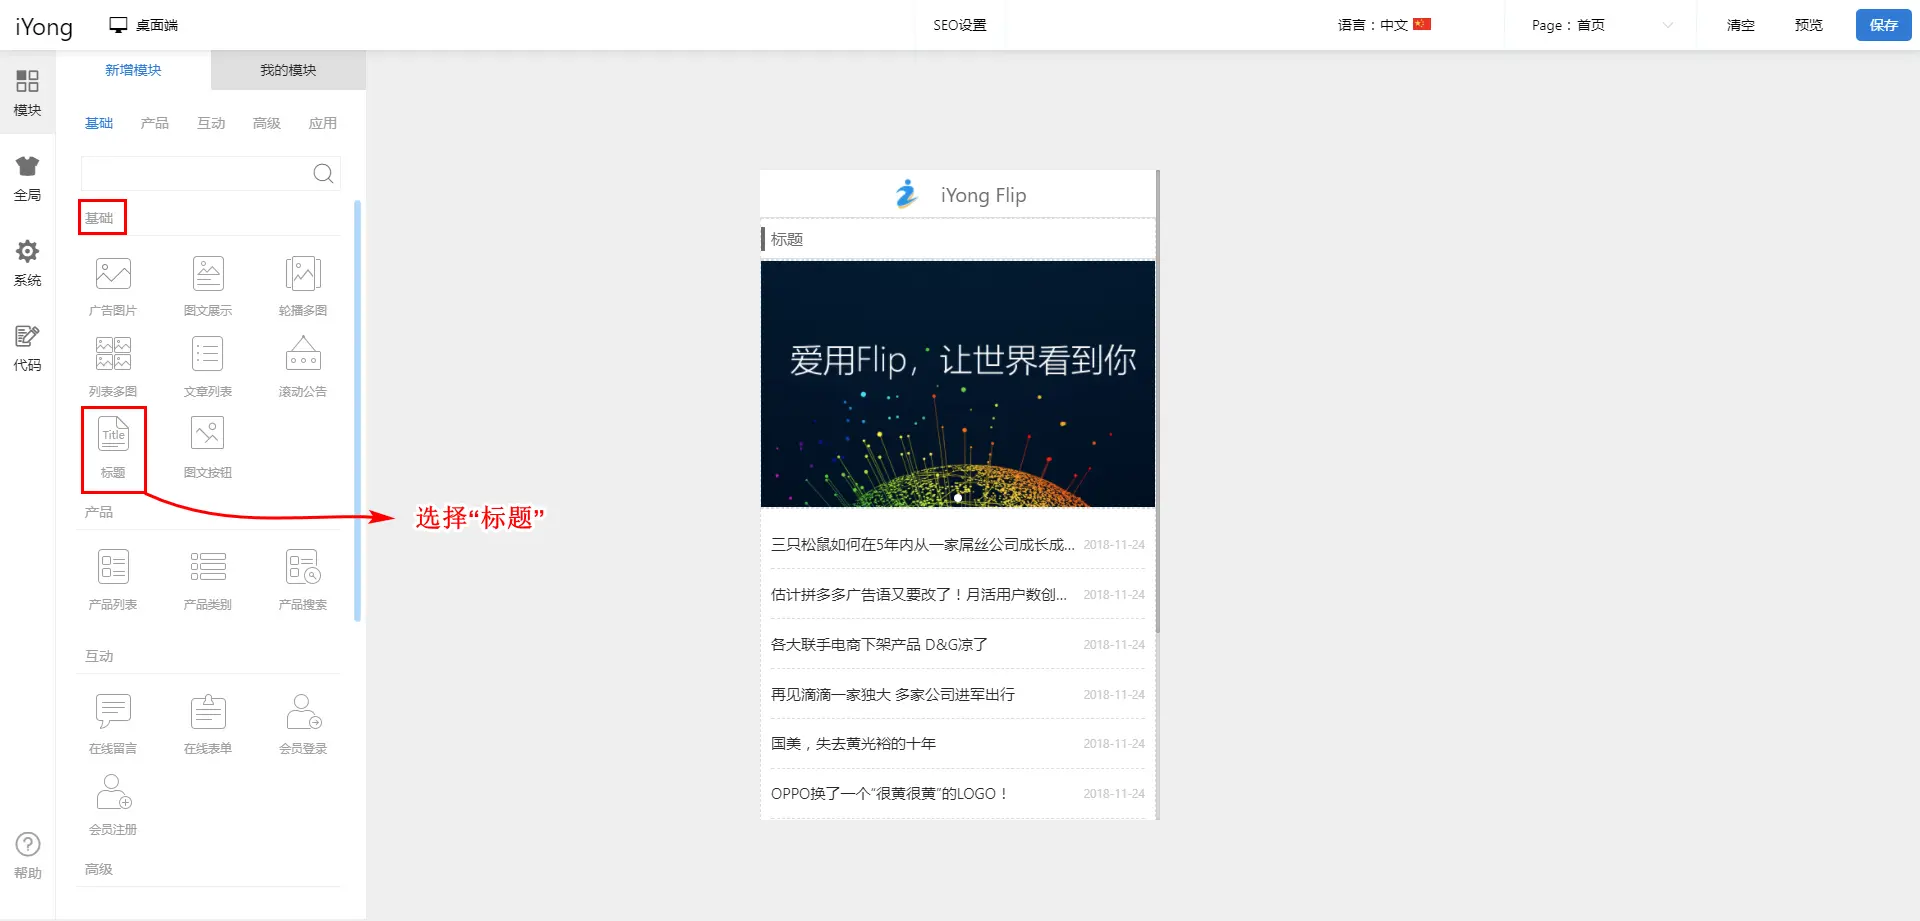Switch to the 我的模块 tab

tap(288, 70)
